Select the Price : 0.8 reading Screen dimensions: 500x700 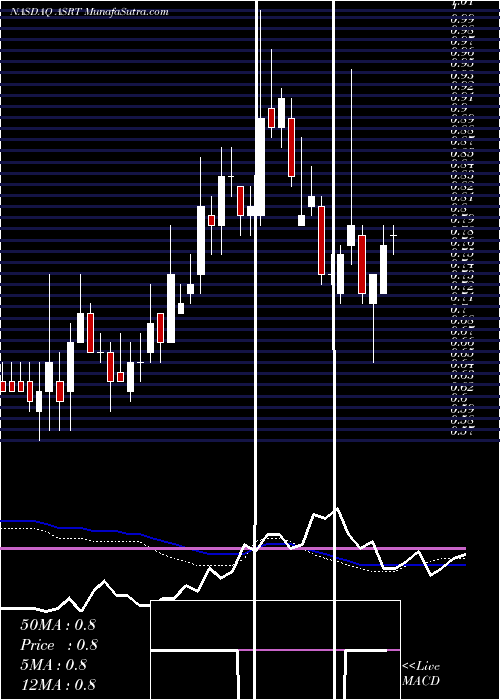59,645
